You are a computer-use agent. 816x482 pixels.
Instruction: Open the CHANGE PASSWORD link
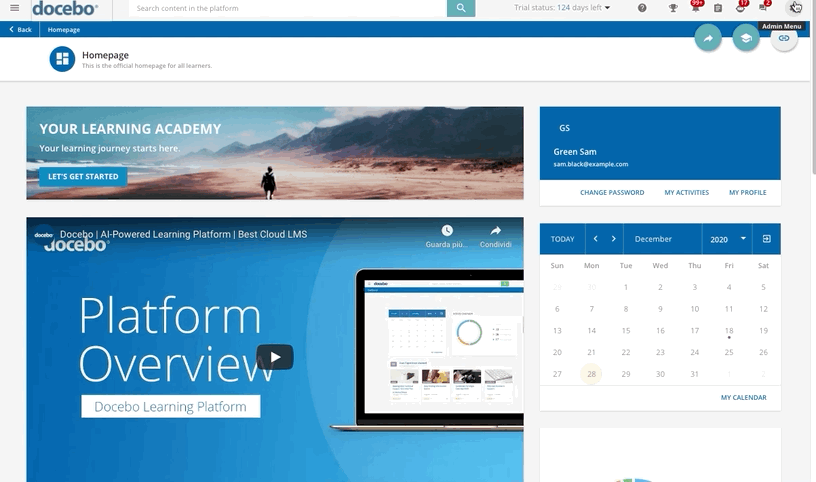click(x=612, y=192)
